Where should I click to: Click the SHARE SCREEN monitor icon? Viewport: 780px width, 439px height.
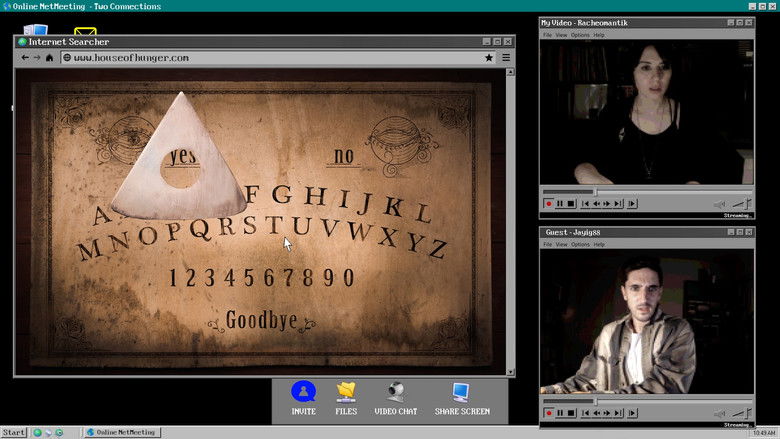[461, 392]
